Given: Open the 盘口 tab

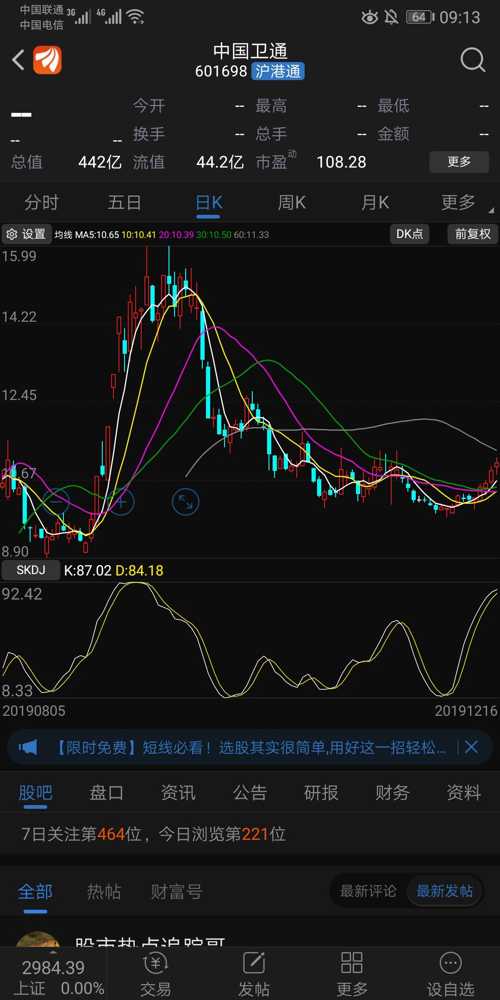Looking at the screenshot, I should pos(107,793).
